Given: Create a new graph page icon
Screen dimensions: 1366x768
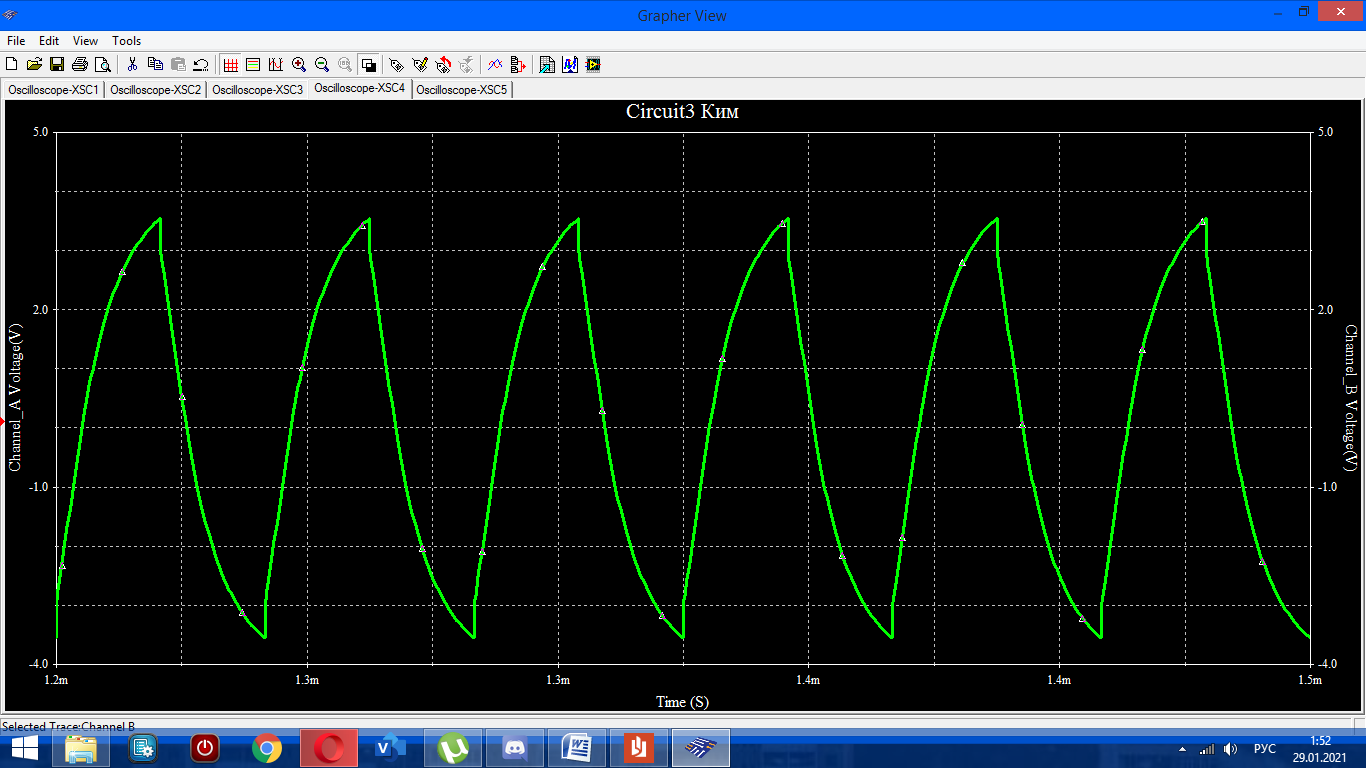Looking at the screenshot, I should point(11,65).
